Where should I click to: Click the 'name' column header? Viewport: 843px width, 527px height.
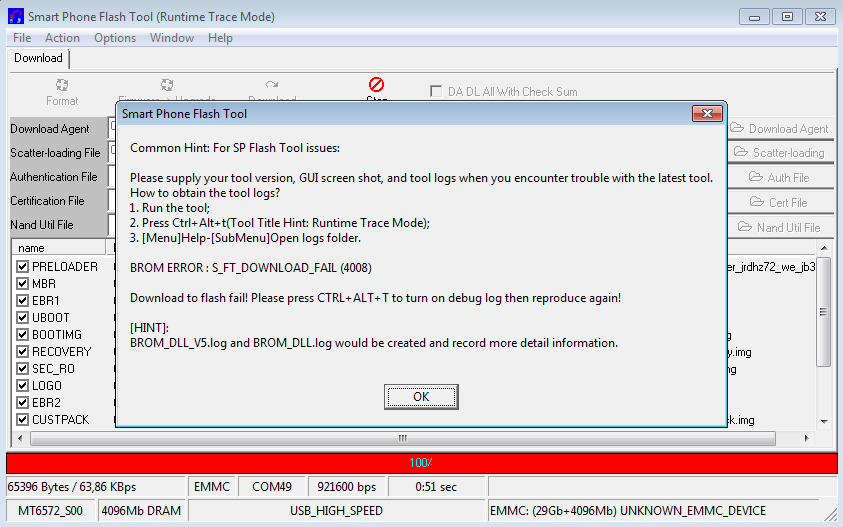tap(58, 248)
